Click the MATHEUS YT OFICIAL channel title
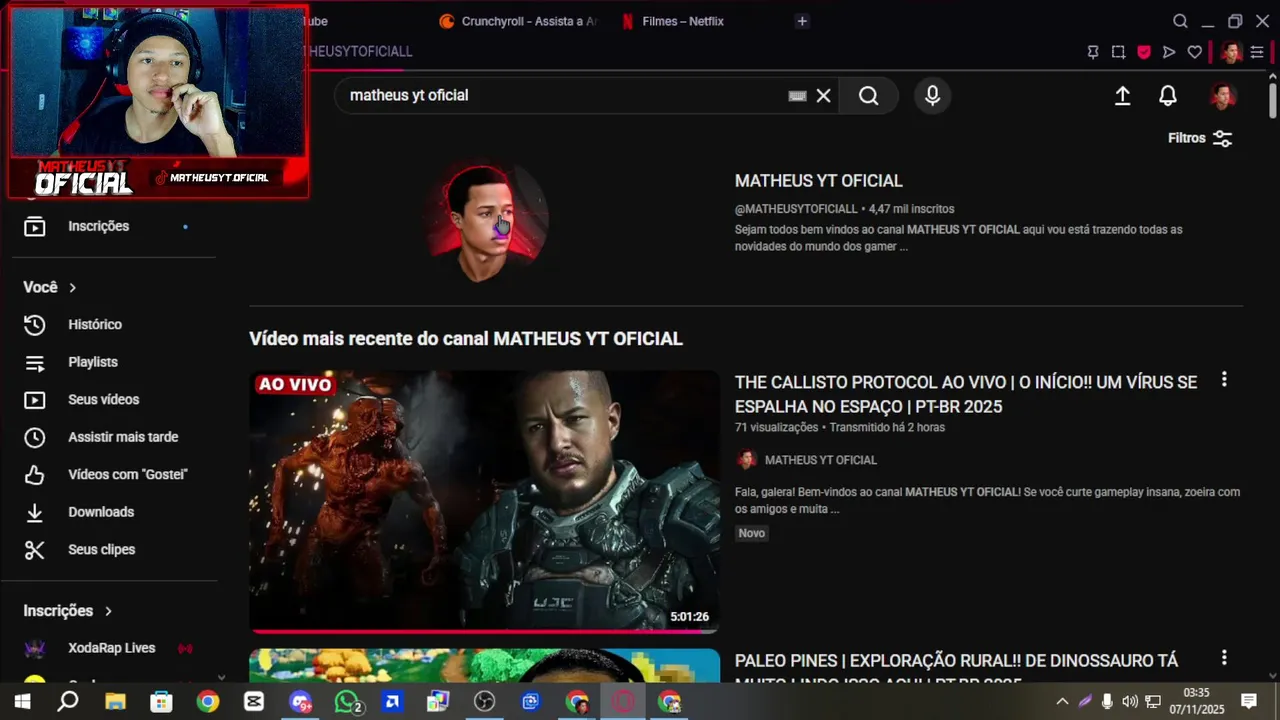1280x720 pixels. [x=819, y=181]
